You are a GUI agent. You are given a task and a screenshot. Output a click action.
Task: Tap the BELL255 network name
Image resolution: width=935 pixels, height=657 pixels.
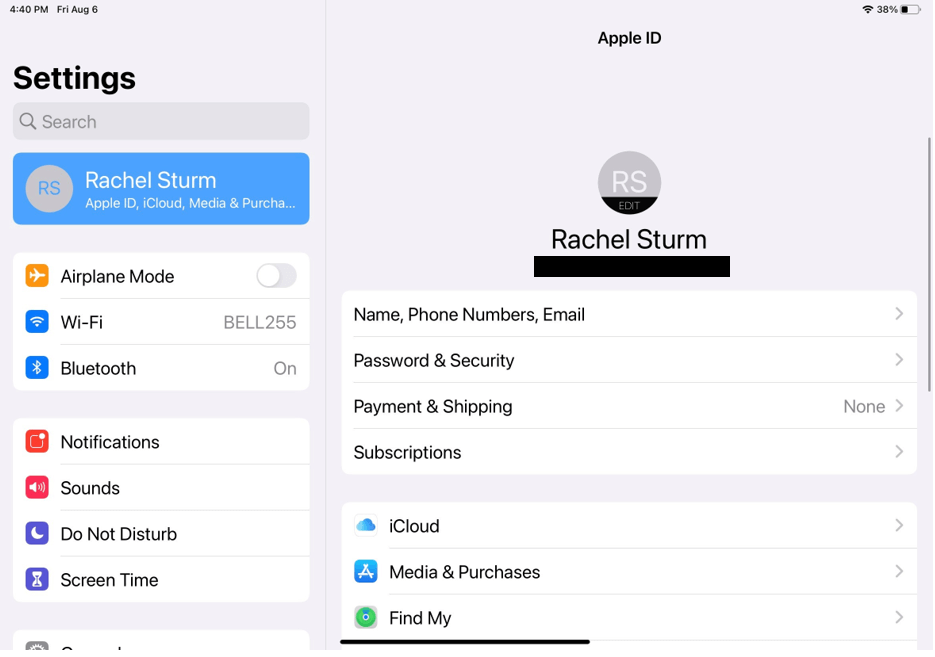[x=259, y=322]
